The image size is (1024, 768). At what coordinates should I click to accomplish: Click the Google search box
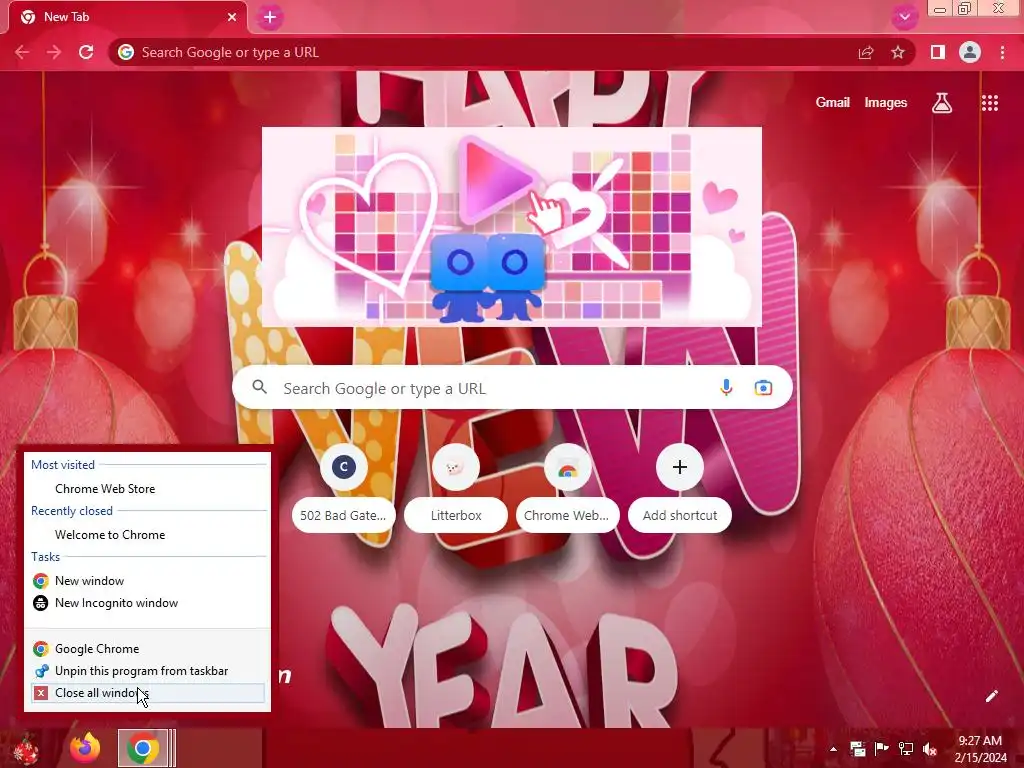pos(512,388)
